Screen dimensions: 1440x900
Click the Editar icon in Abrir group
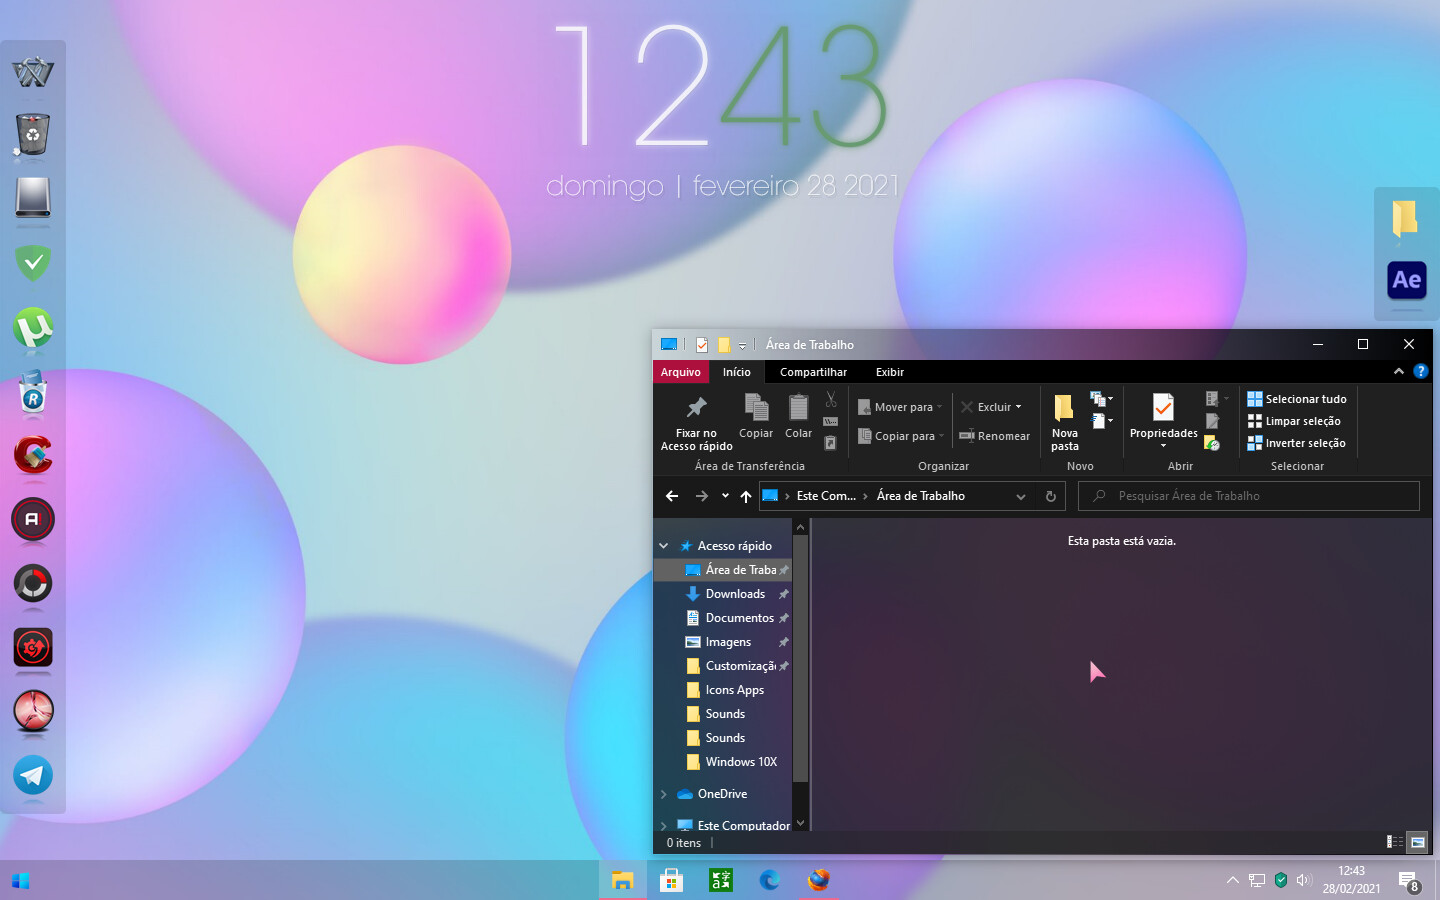(1213, 421)
